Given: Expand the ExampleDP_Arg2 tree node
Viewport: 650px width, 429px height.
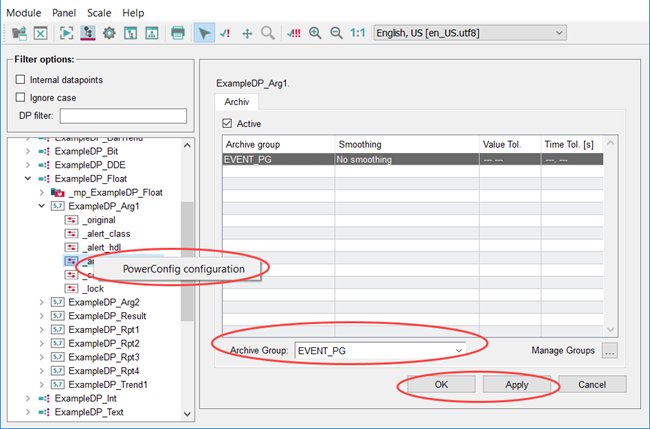Looking at the screenshot, I should coord(41,302).
